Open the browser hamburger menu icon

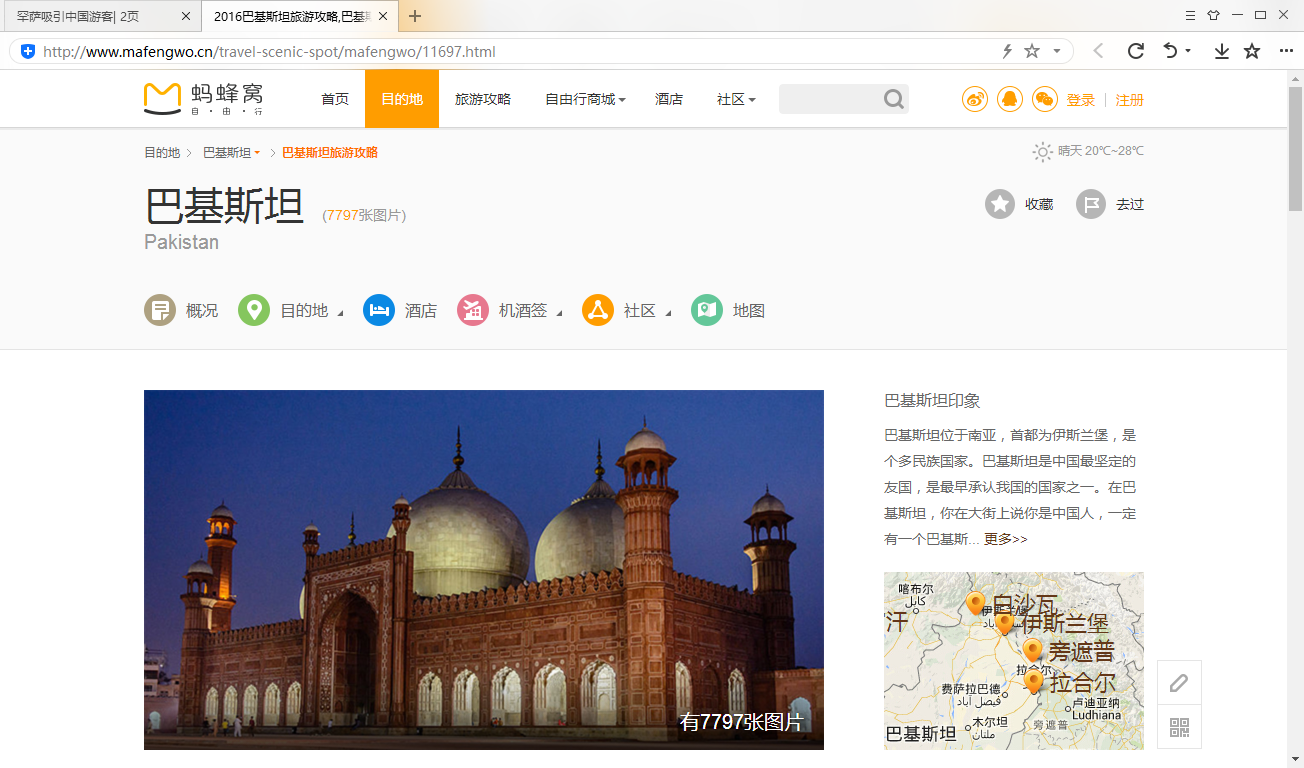tap(1190, 15)
